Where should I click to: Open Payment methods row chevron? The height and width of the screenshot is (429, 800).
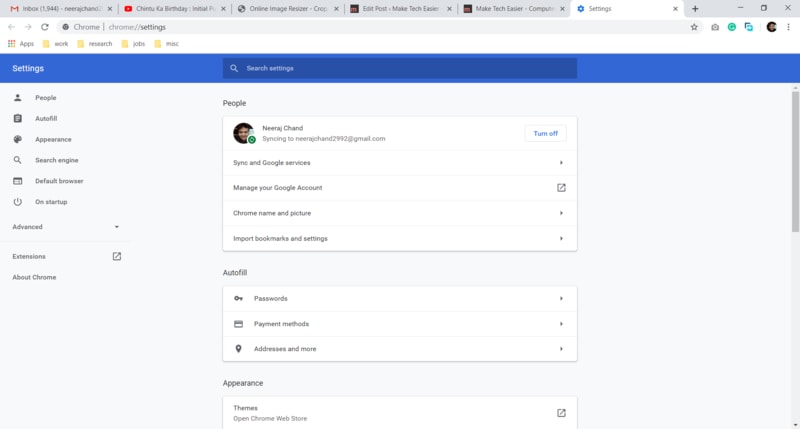pos(561,324)
